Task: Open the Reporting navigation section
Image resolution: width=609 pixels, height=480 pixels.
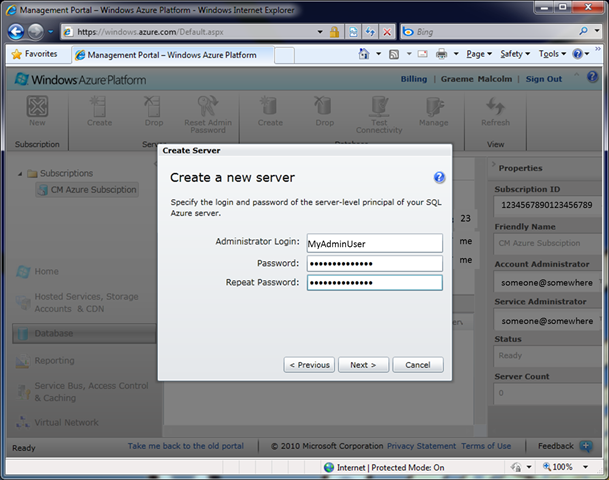Action: [x=45, y=361]
